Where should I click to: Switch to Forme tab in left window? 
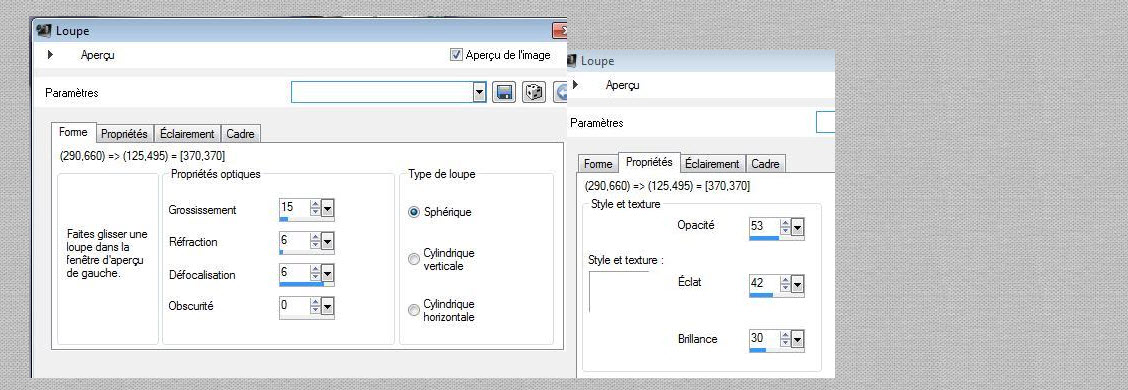click(x=73, y=132)
